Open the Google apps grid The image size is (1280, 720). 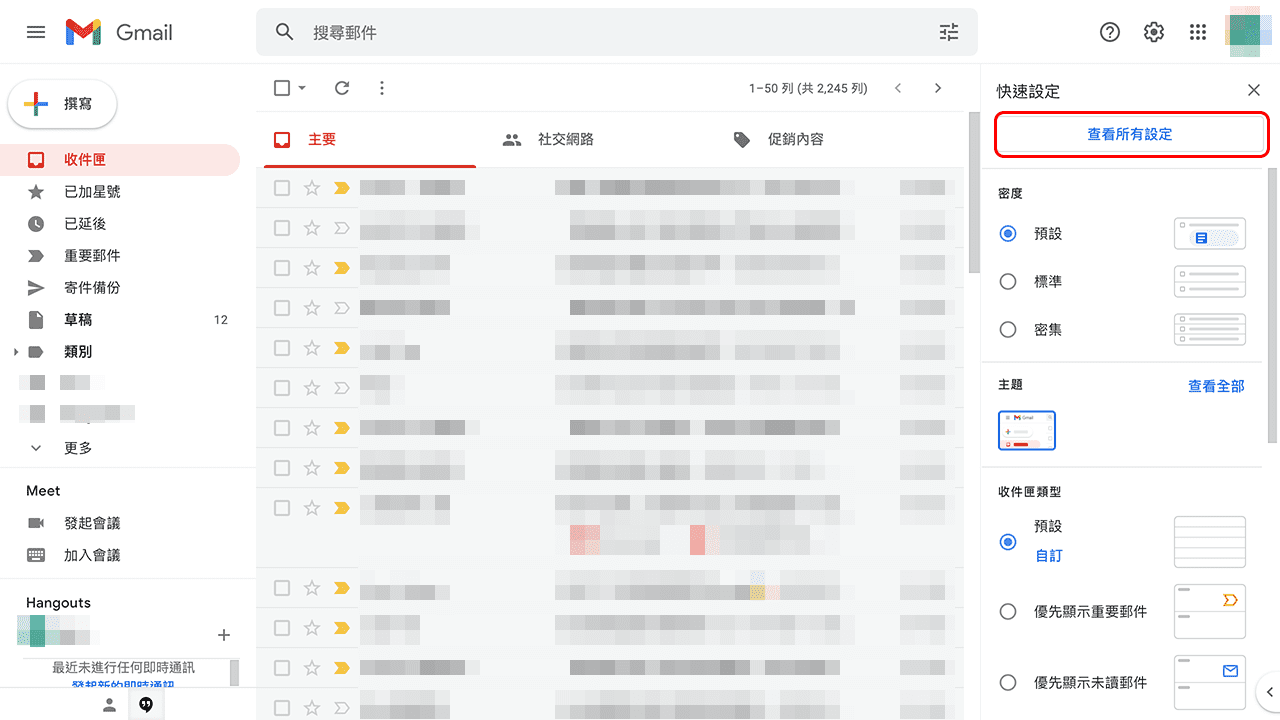coord(1197,32)
